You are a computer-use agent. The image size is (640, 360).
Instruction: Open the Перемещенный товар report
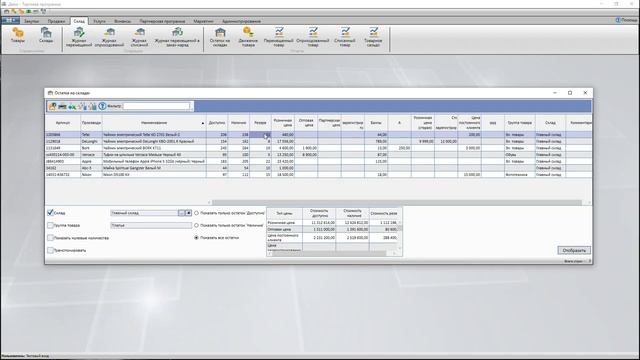pos(279,38)
